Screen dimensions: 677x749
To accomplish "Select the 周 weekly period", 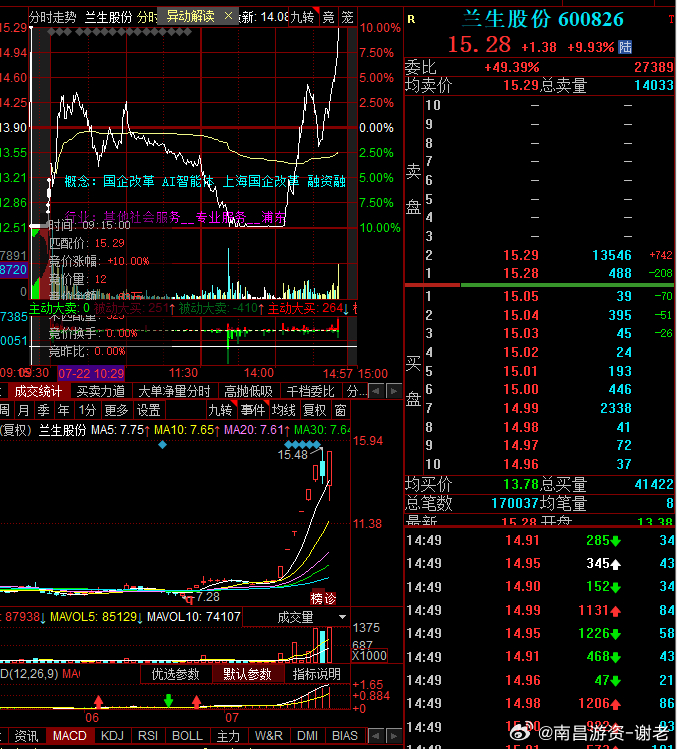I will pos(5,410).
